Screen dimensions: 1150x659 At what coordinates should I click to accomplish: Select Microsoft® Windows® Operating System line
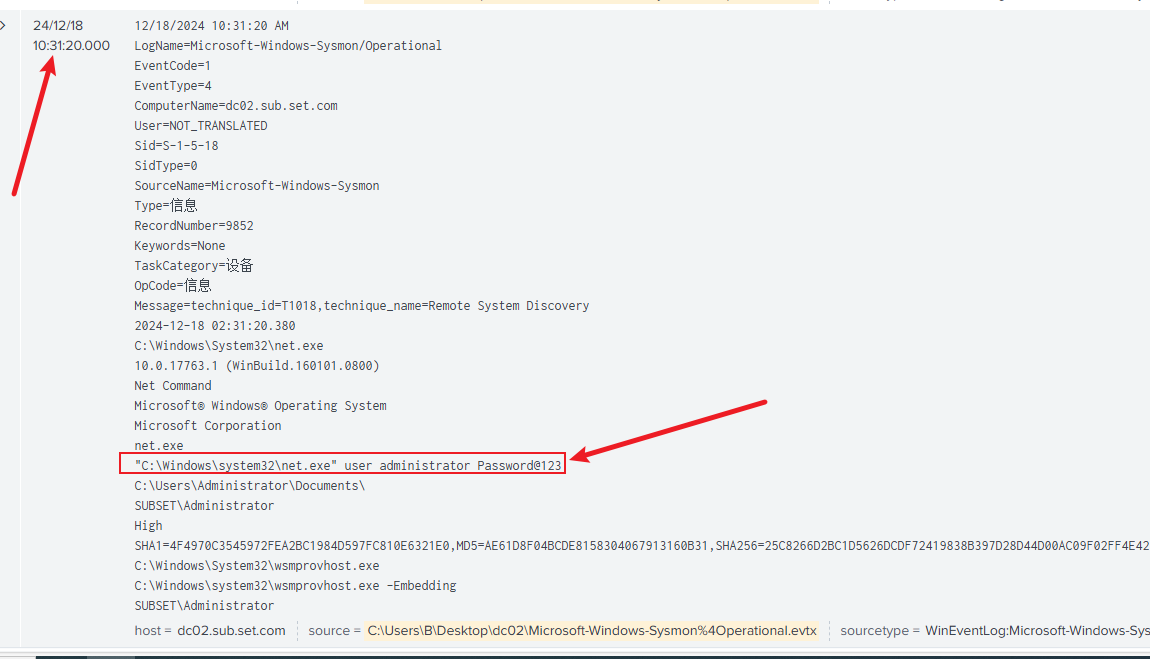coord(260,405)
